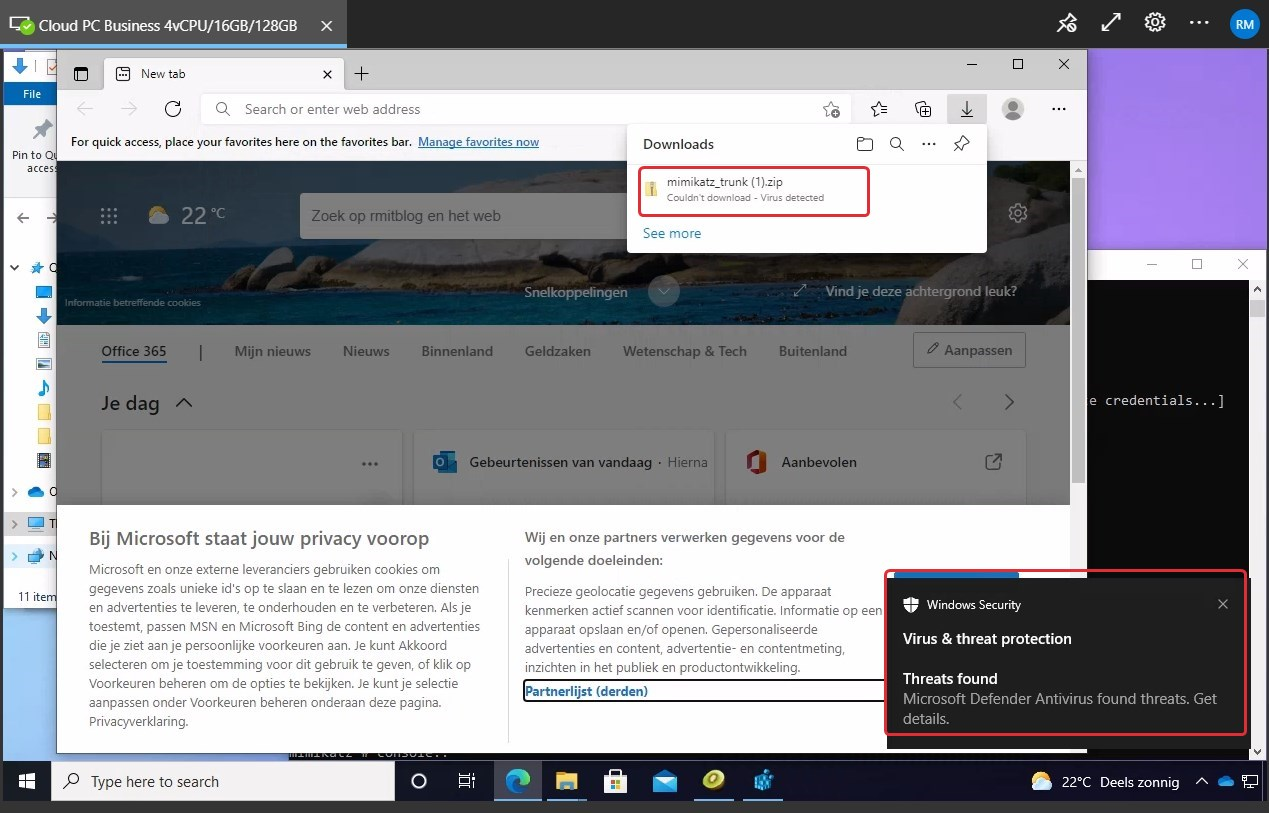Click See more in the Downloads panel
1269x813 pixels.
[x=672, y=233]
